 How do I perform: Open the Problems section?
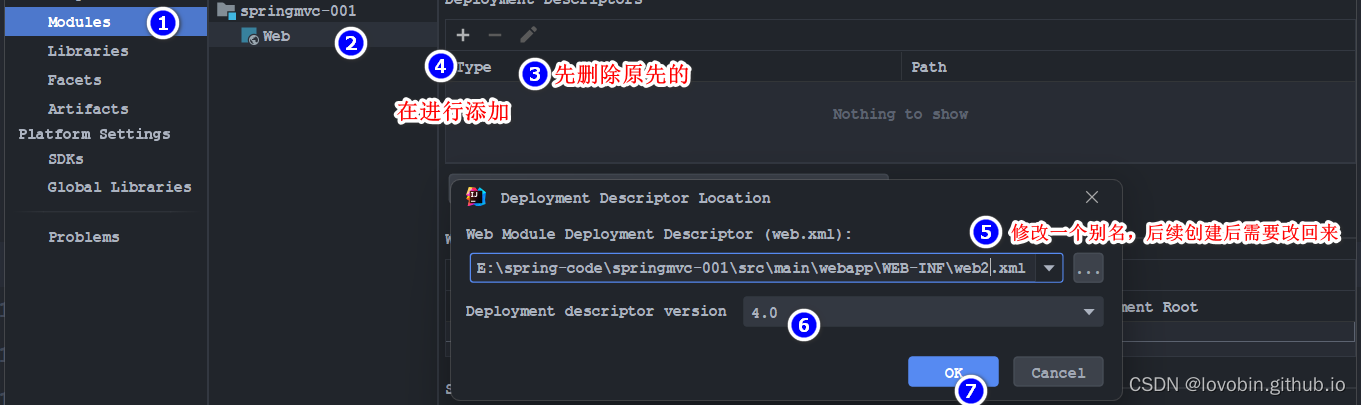84,237
